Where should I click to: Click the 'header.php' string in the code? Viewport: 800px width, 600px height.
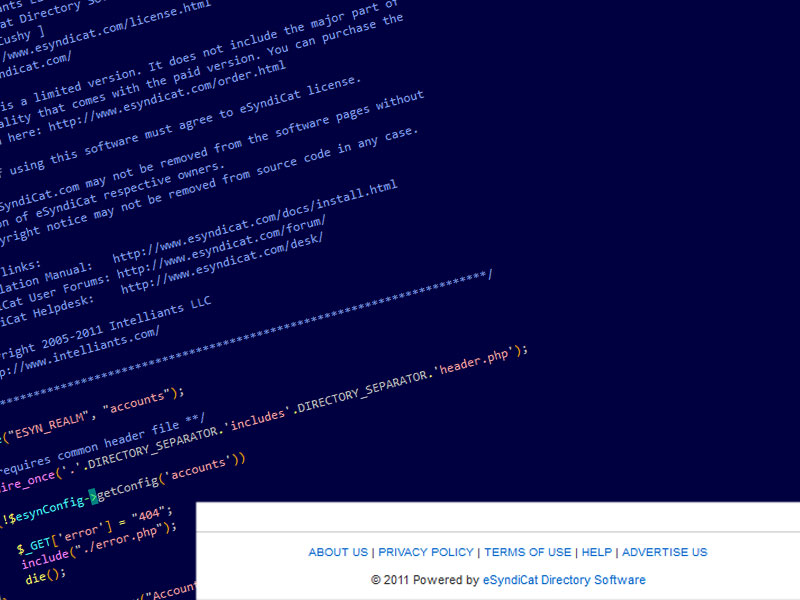click(x=474, y=361)
